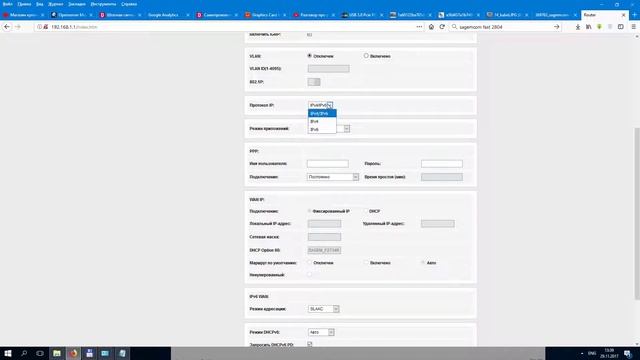
Task: Open PPP Подключение Постоянно dropdown
Action: (333, 177)
